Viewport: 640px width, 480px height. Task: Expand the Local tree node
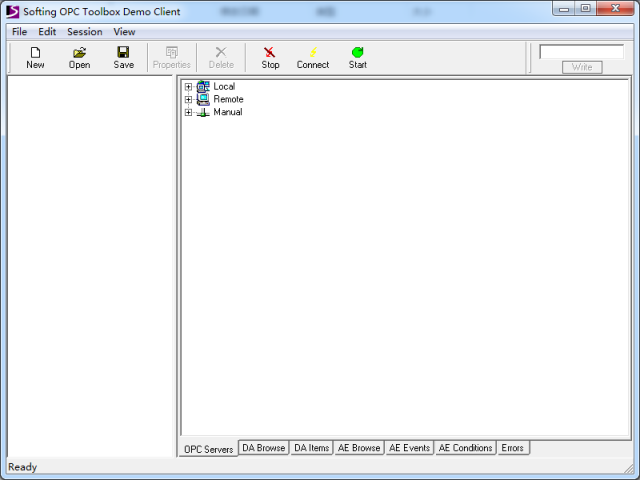[x=188, y=87]
